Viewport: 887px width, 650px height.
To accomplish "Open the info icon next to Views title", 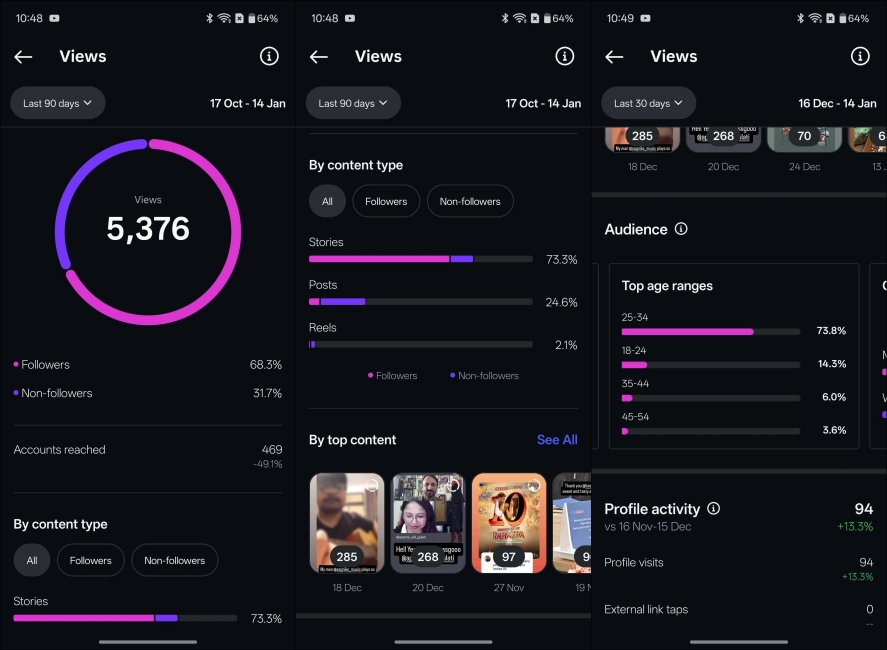I will [x=269, y=57].
